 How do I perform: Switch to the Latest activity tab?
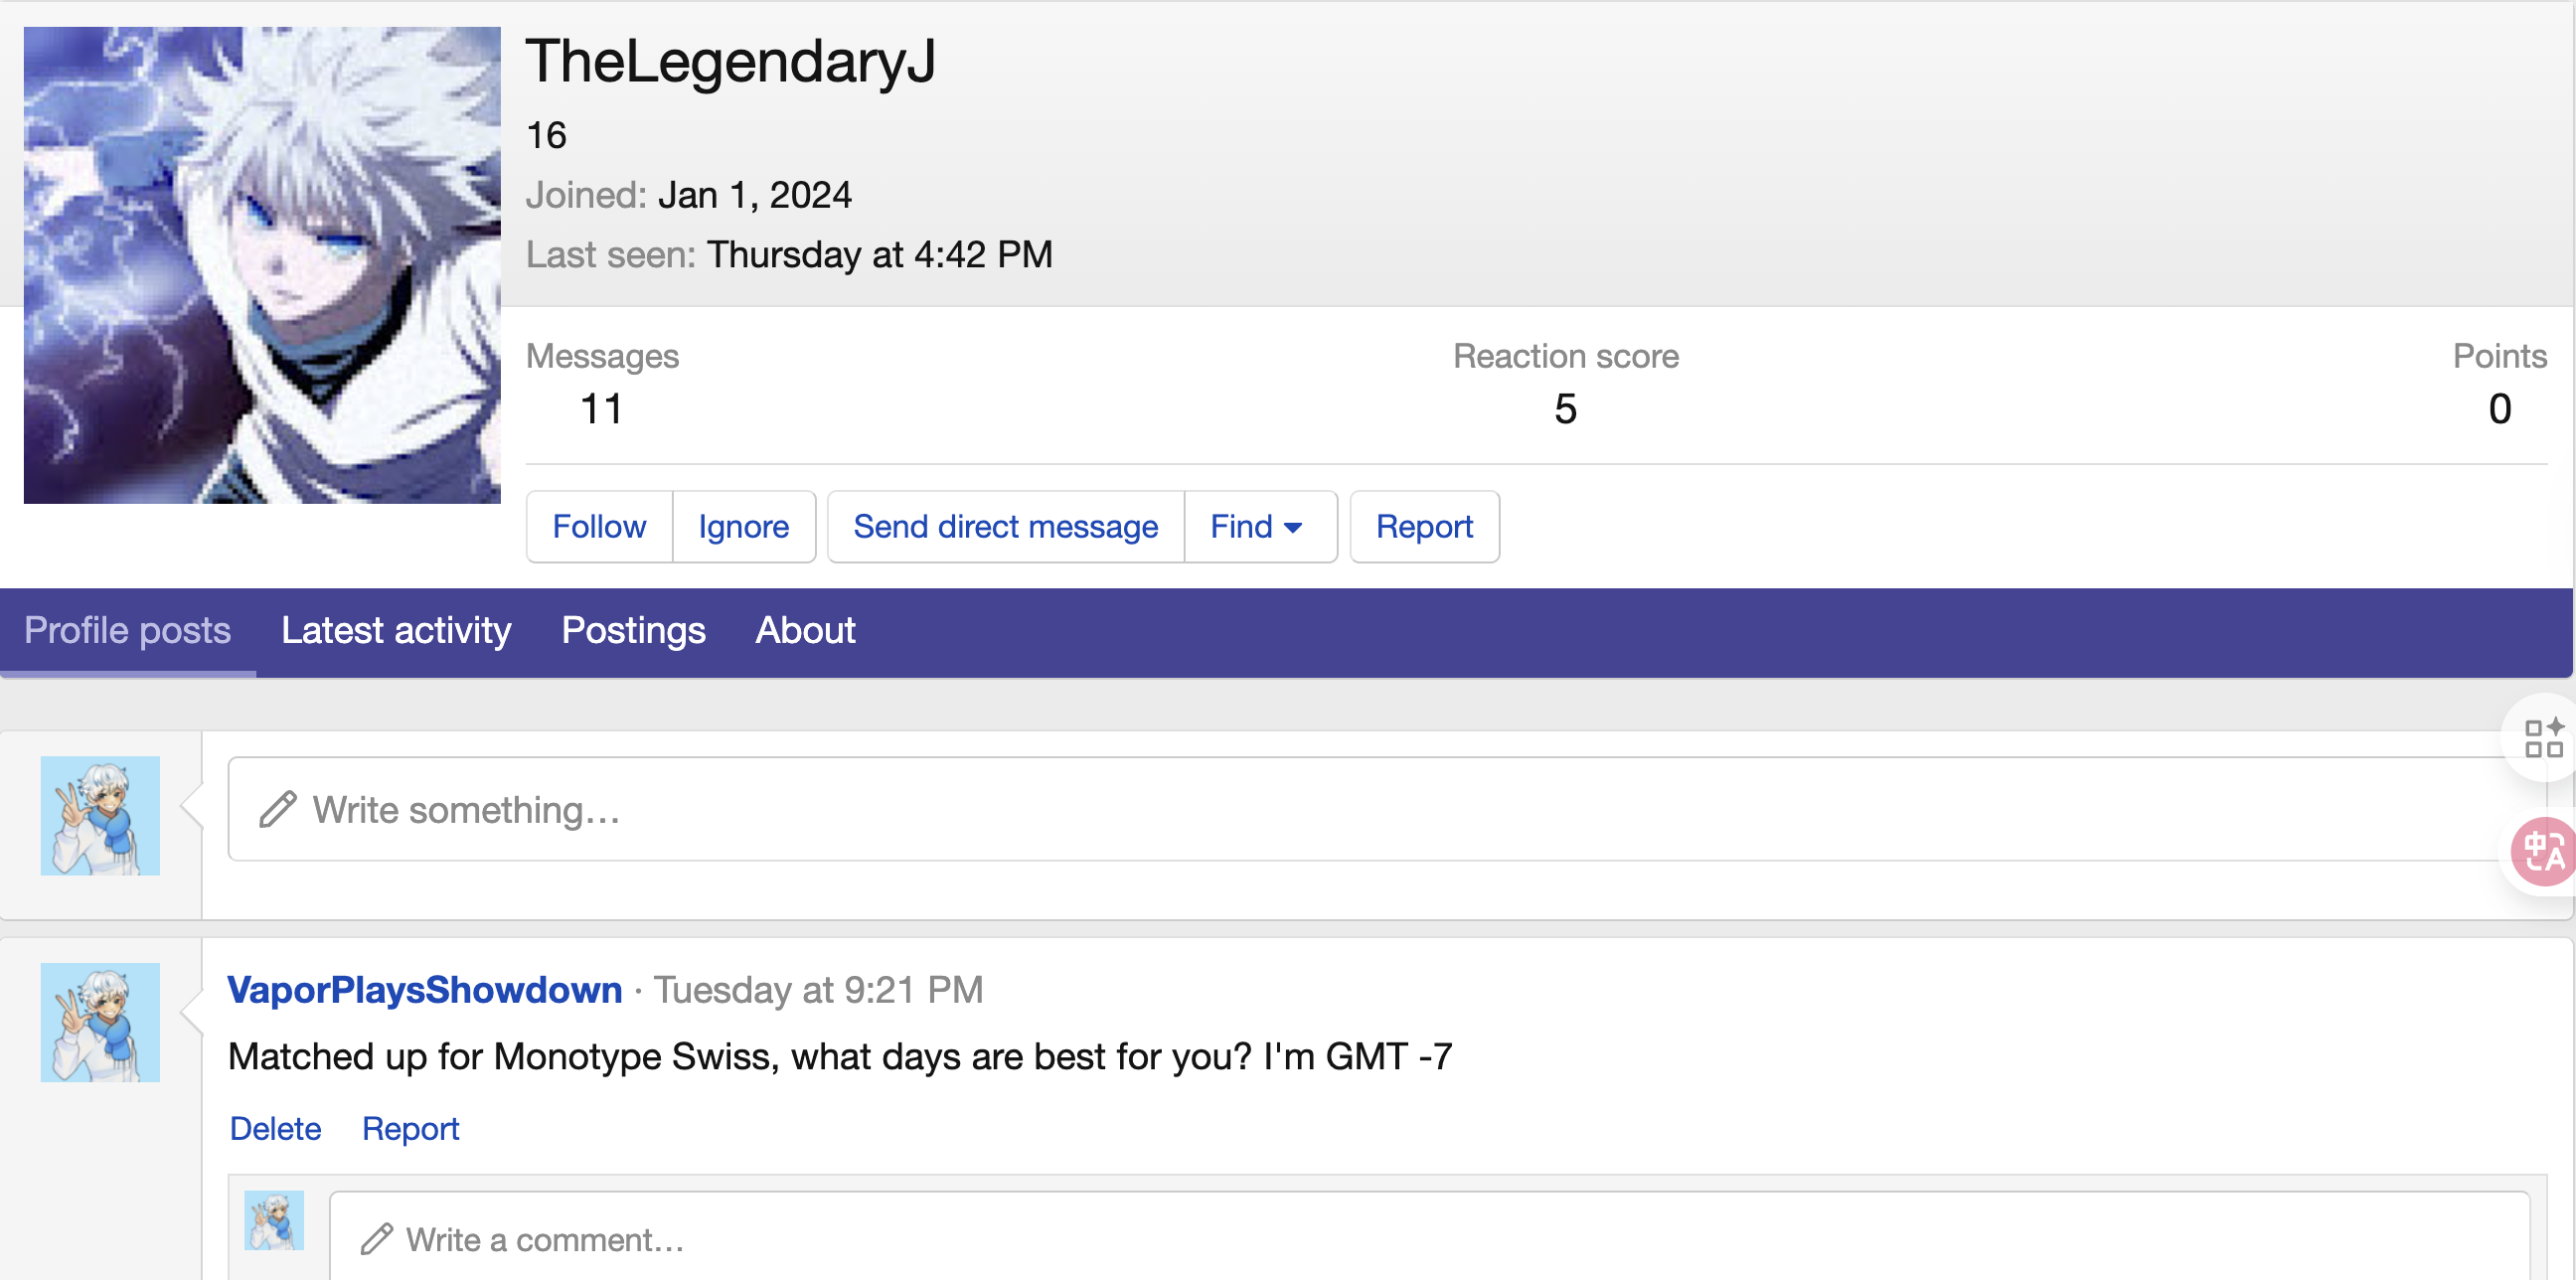point(396,631)
